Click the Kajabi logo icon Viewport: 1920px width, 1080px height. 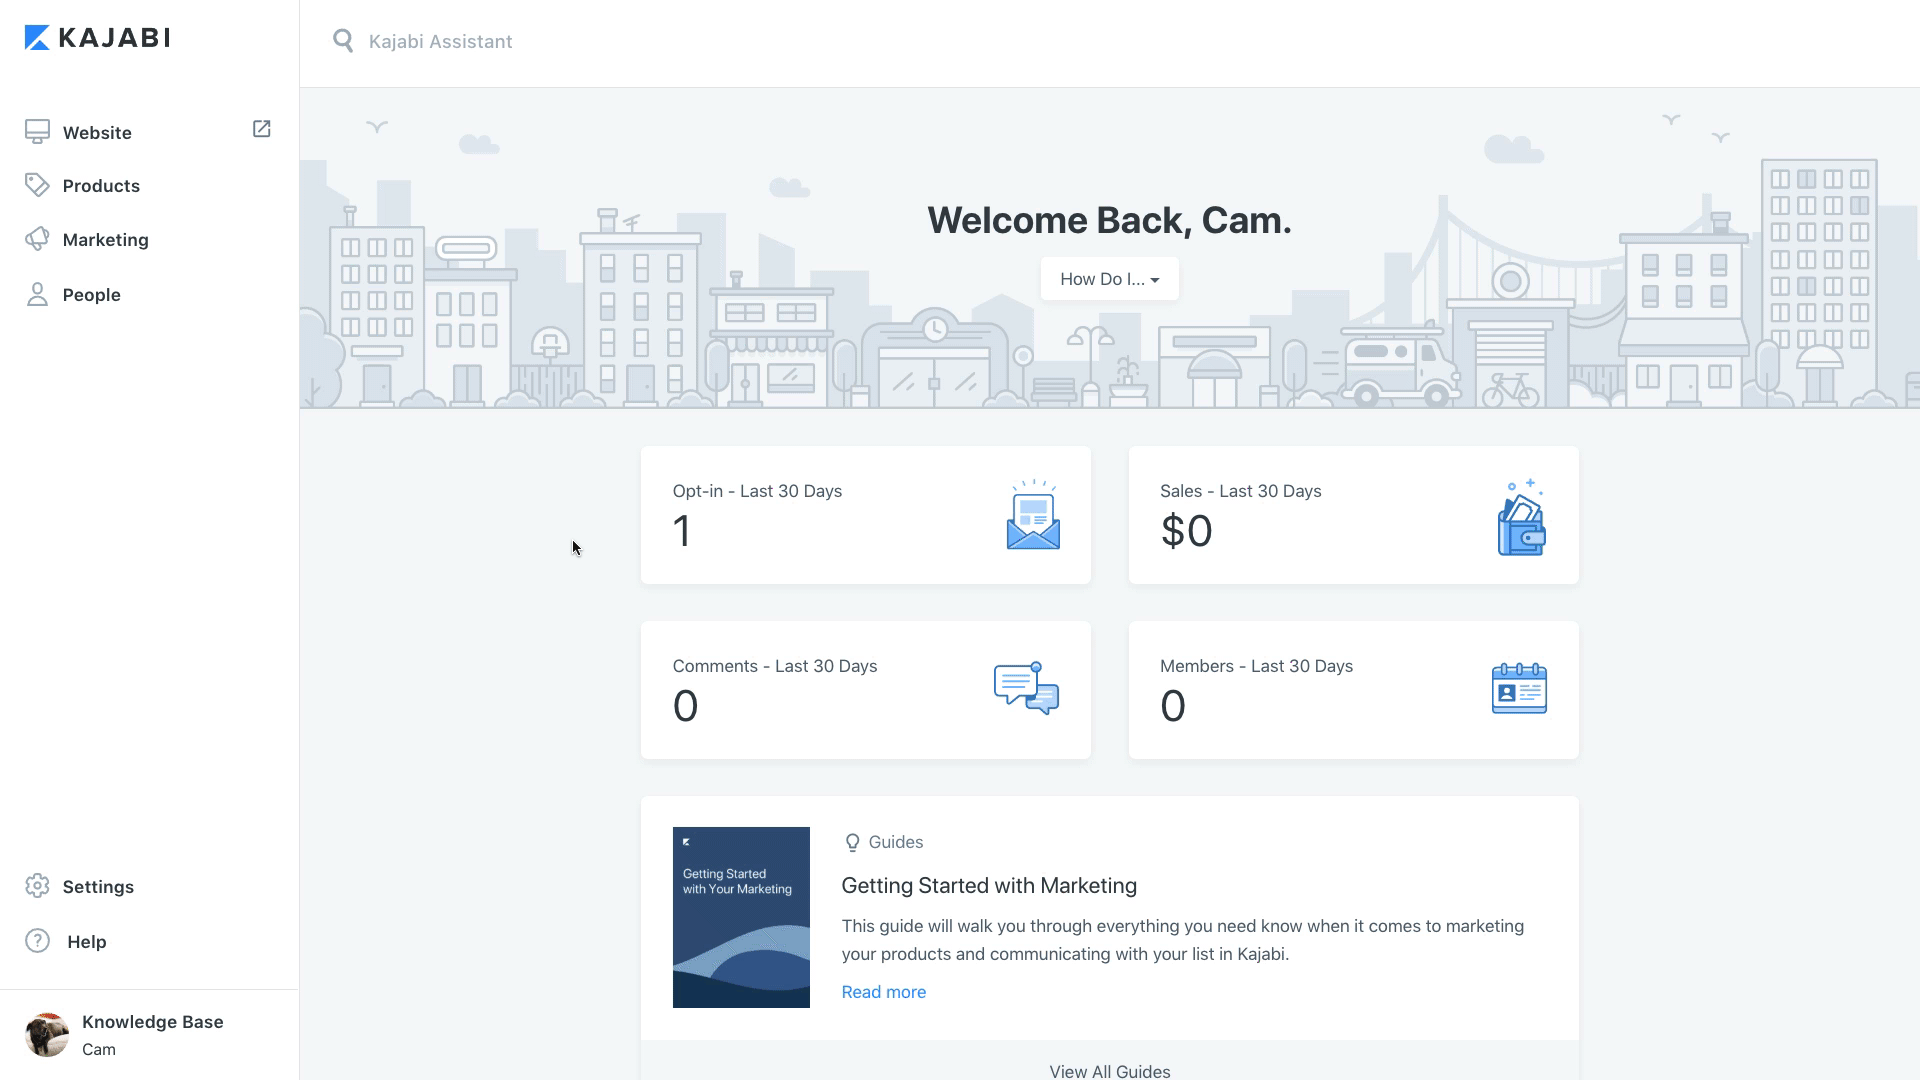(37, 38)
